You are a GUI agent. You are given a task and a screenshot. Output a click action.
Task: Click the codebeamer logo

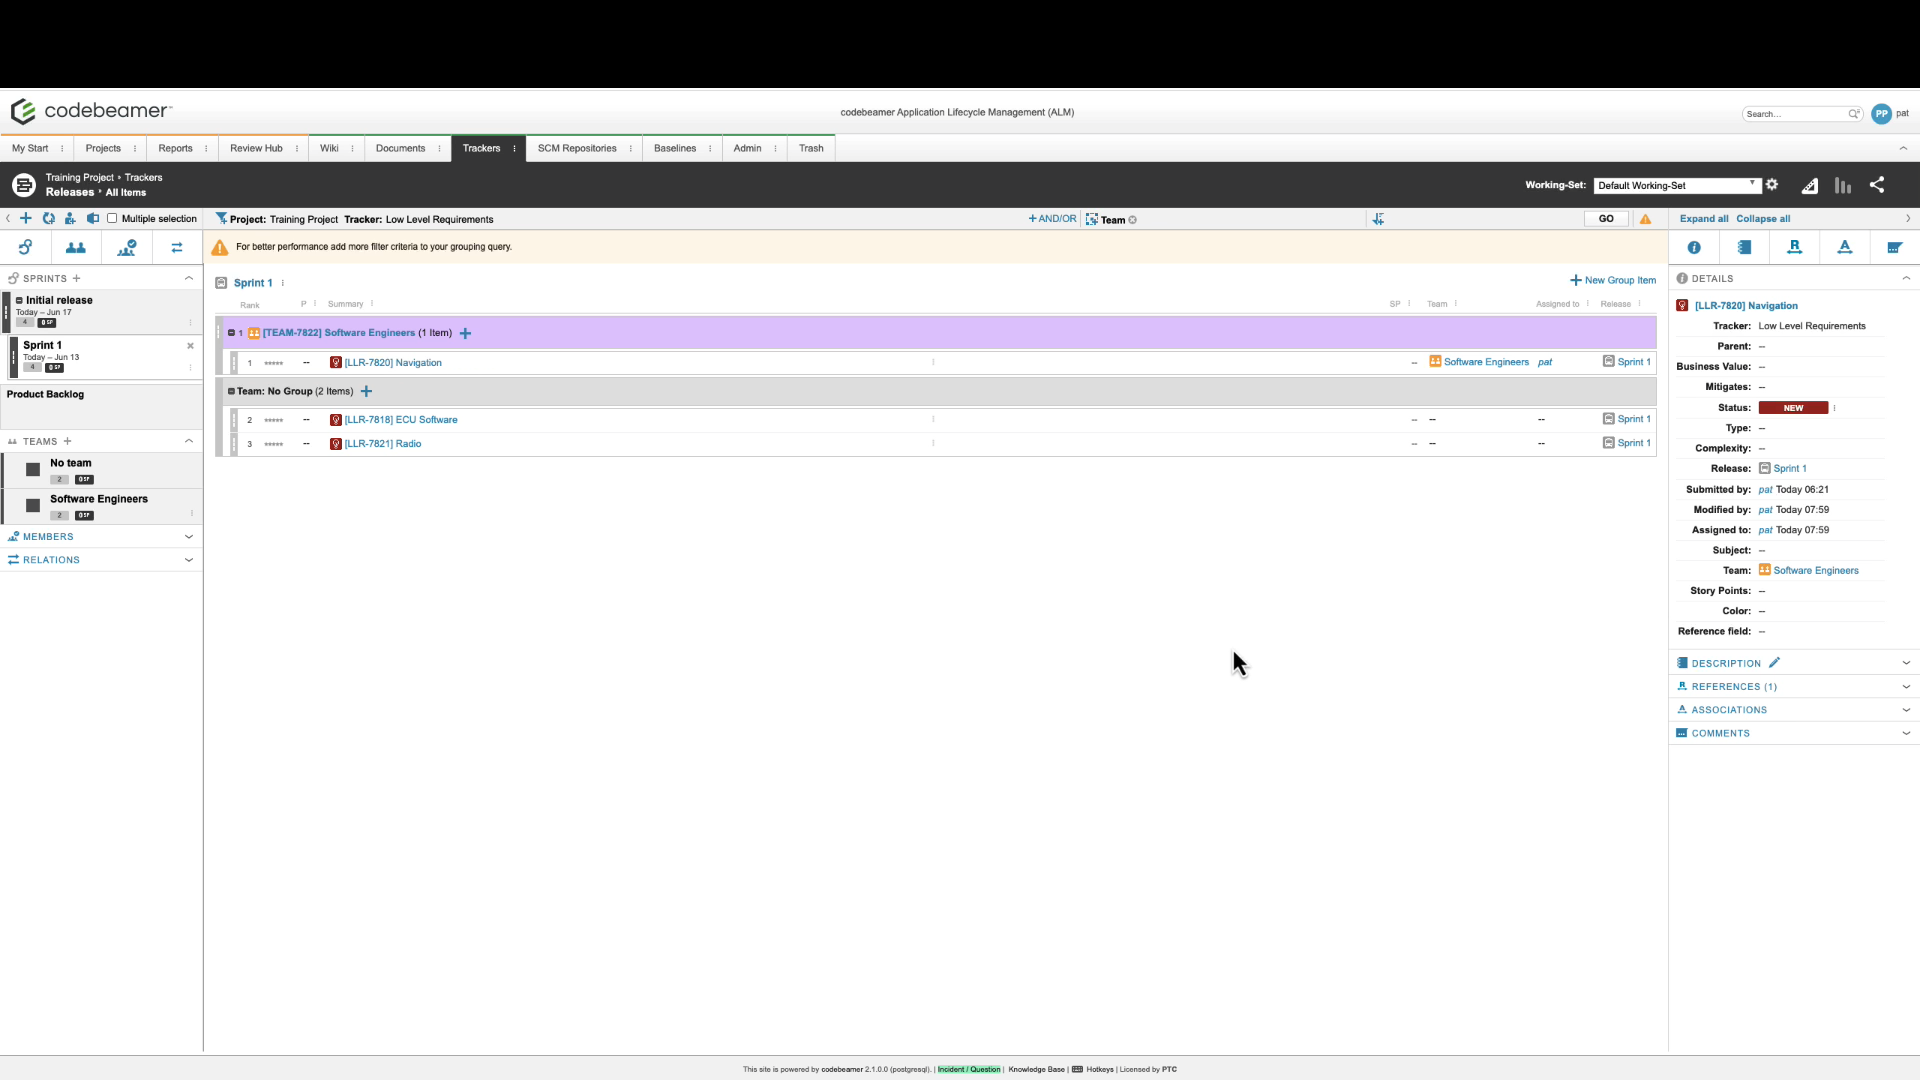91,111
